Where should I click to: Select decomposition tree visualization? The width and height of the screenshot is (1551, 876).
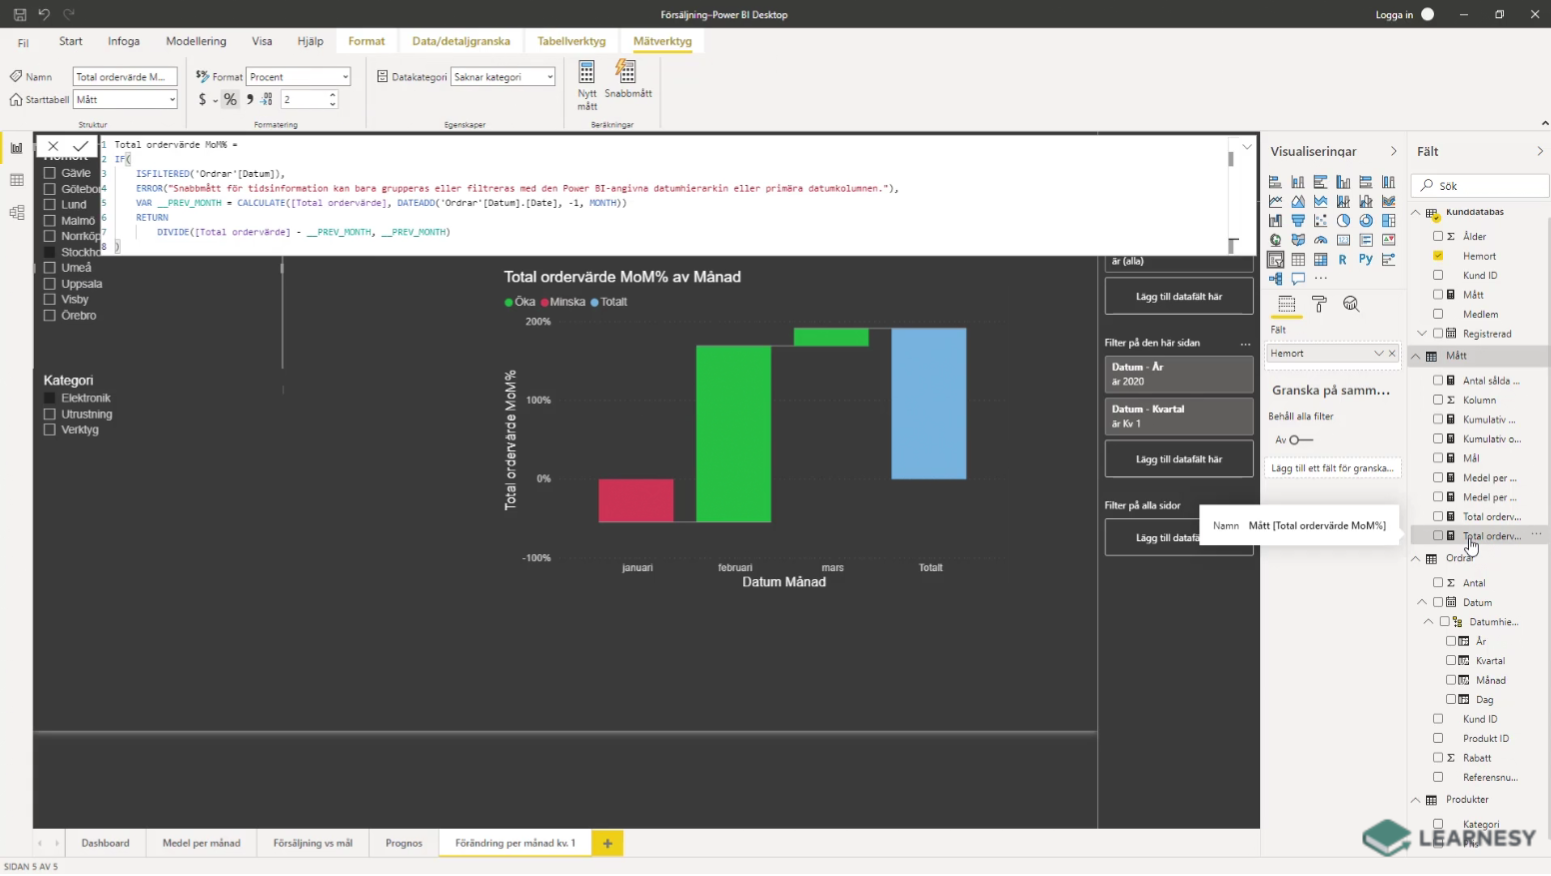click(1275, 279)
